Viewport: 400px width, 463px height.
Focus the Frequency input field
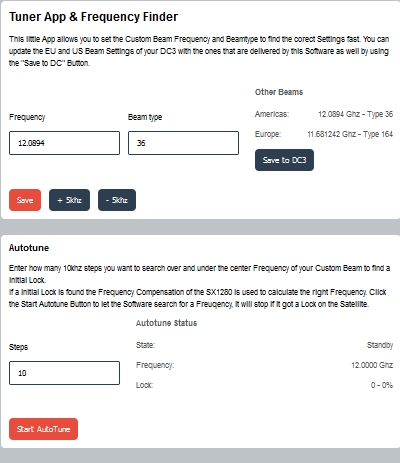(64, 143)
